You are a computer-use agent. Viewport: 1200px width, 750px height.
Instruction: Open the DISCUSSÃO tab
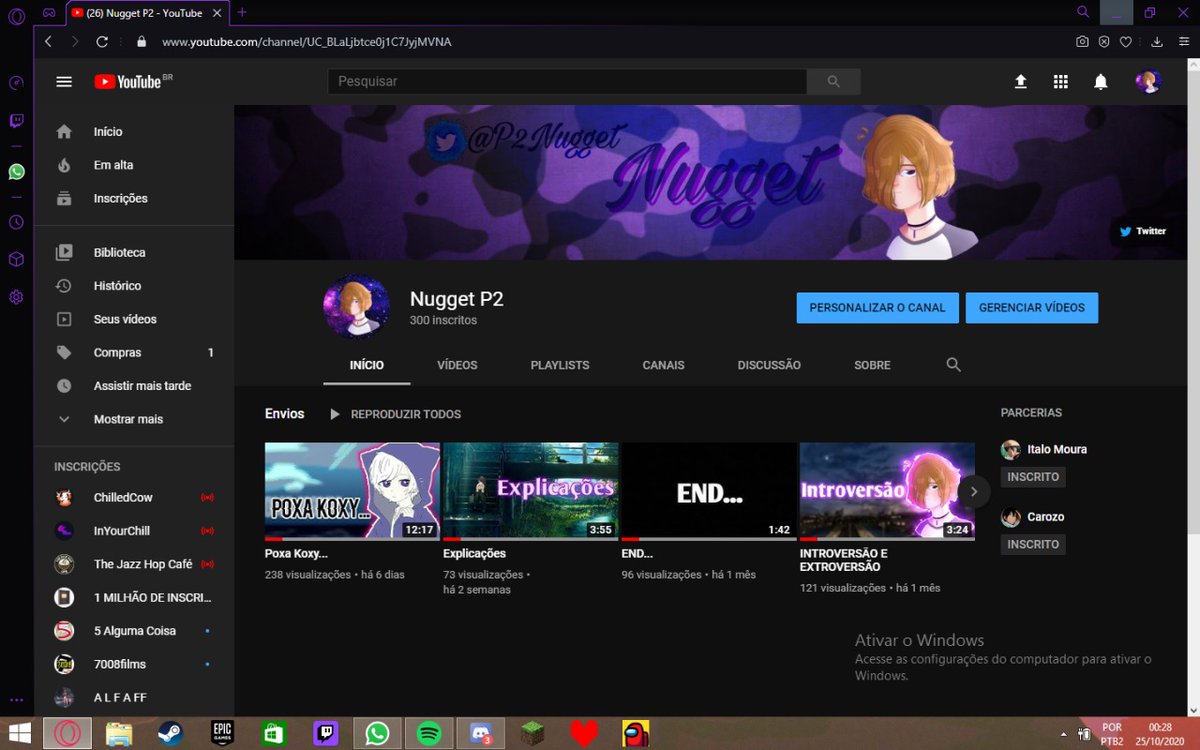[x=769, y=365]
